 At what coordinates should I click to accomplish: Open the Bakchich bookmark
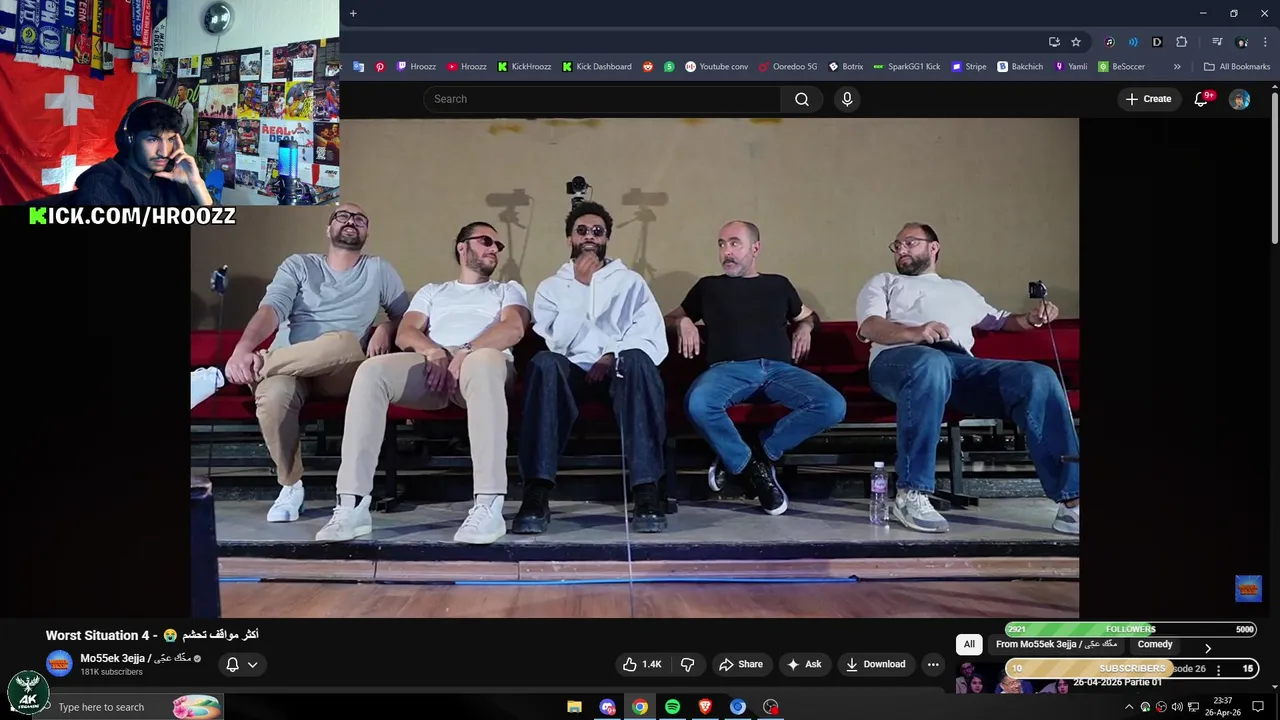pyautogui.click(x=1020, y=67)
